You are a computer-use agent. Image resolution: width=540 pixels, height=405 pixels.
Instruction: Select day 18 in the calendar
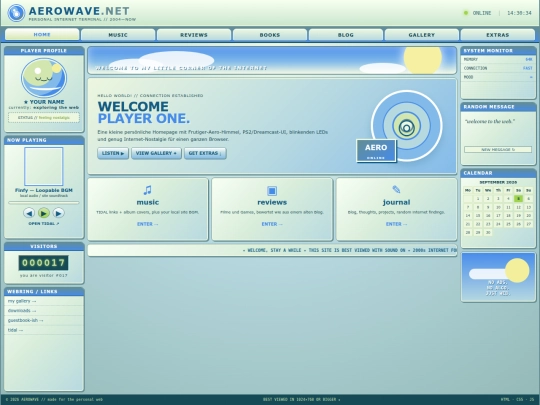(508, 216)
